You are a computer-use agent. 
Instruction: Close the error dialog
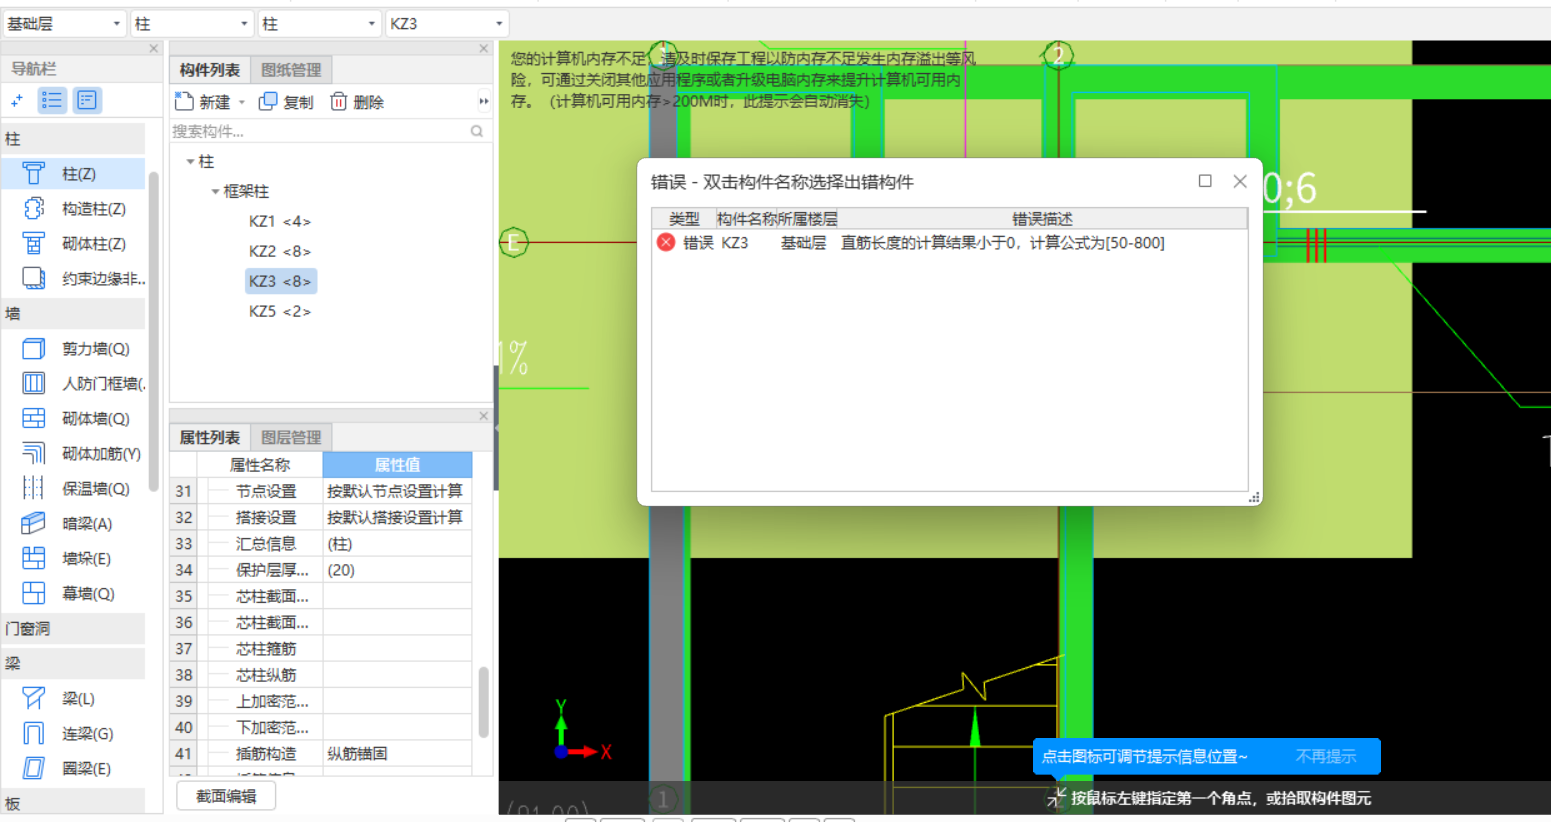[x=1240, y=181]
